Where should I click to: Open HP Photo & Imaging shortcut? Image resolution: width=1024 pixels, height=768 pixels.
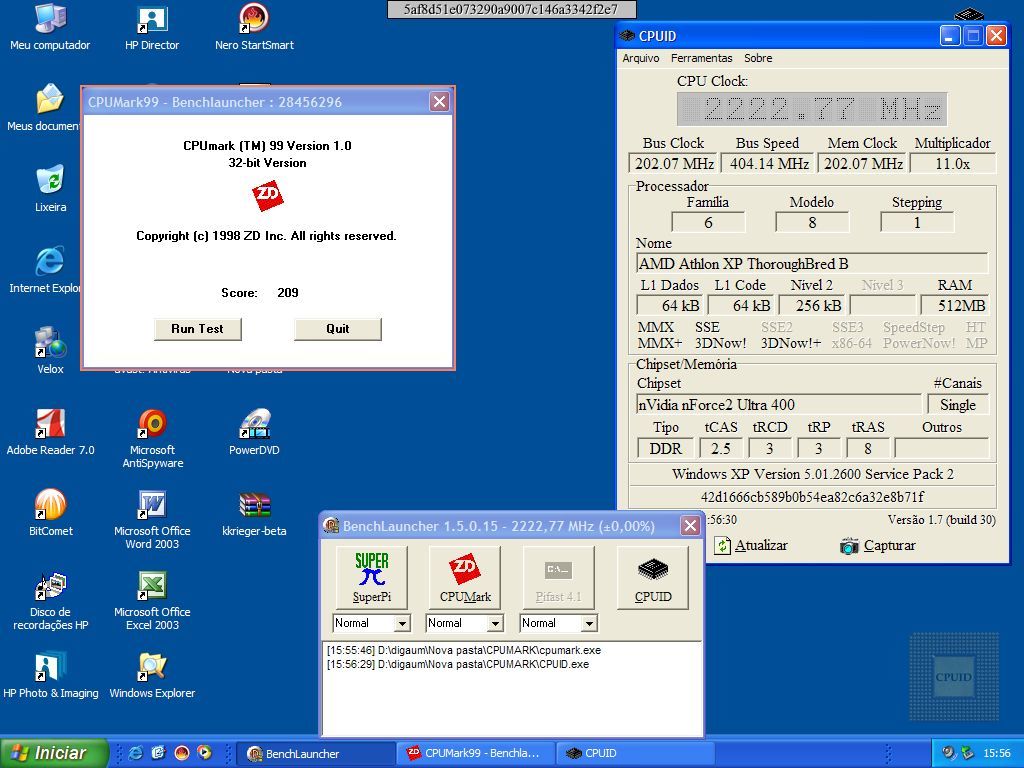pyautogui.click(x=50, y=675)
